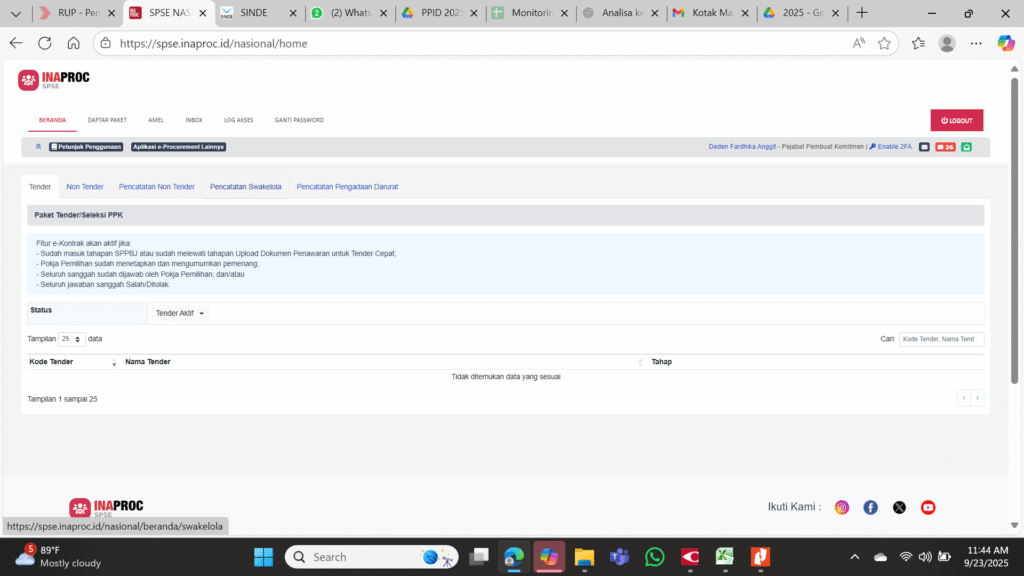The image size is (1024, 576).
Task: Open WhatsApp from the Windows taskbar
Action: [654, 557]
